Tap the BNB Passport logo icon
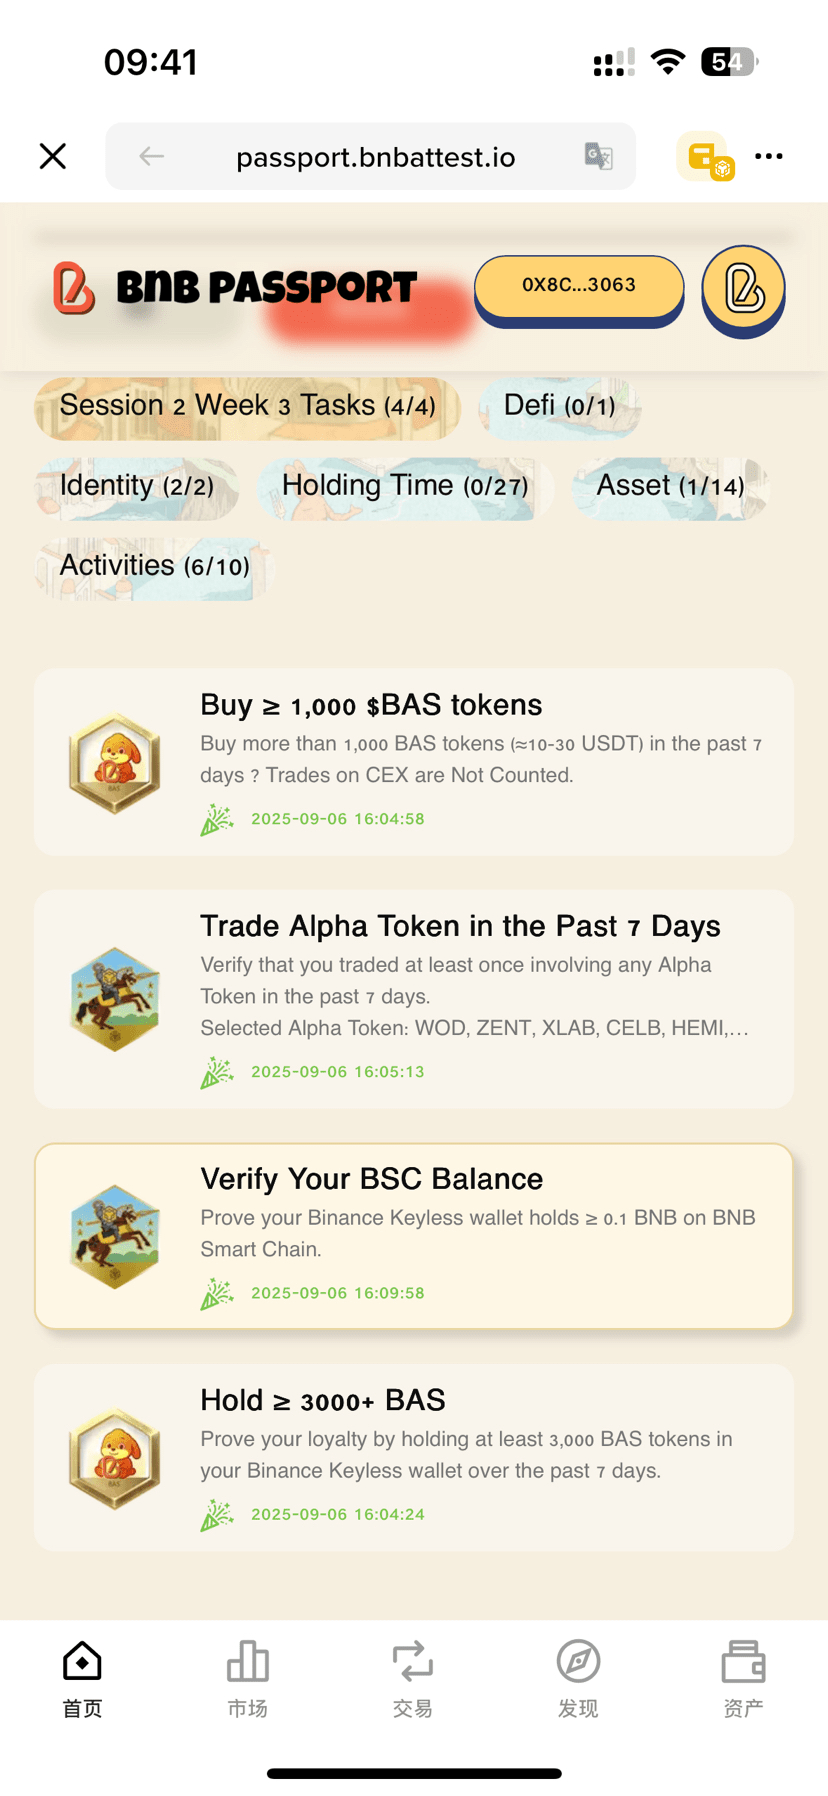The image size is (828, 1796). click(74, 288)
